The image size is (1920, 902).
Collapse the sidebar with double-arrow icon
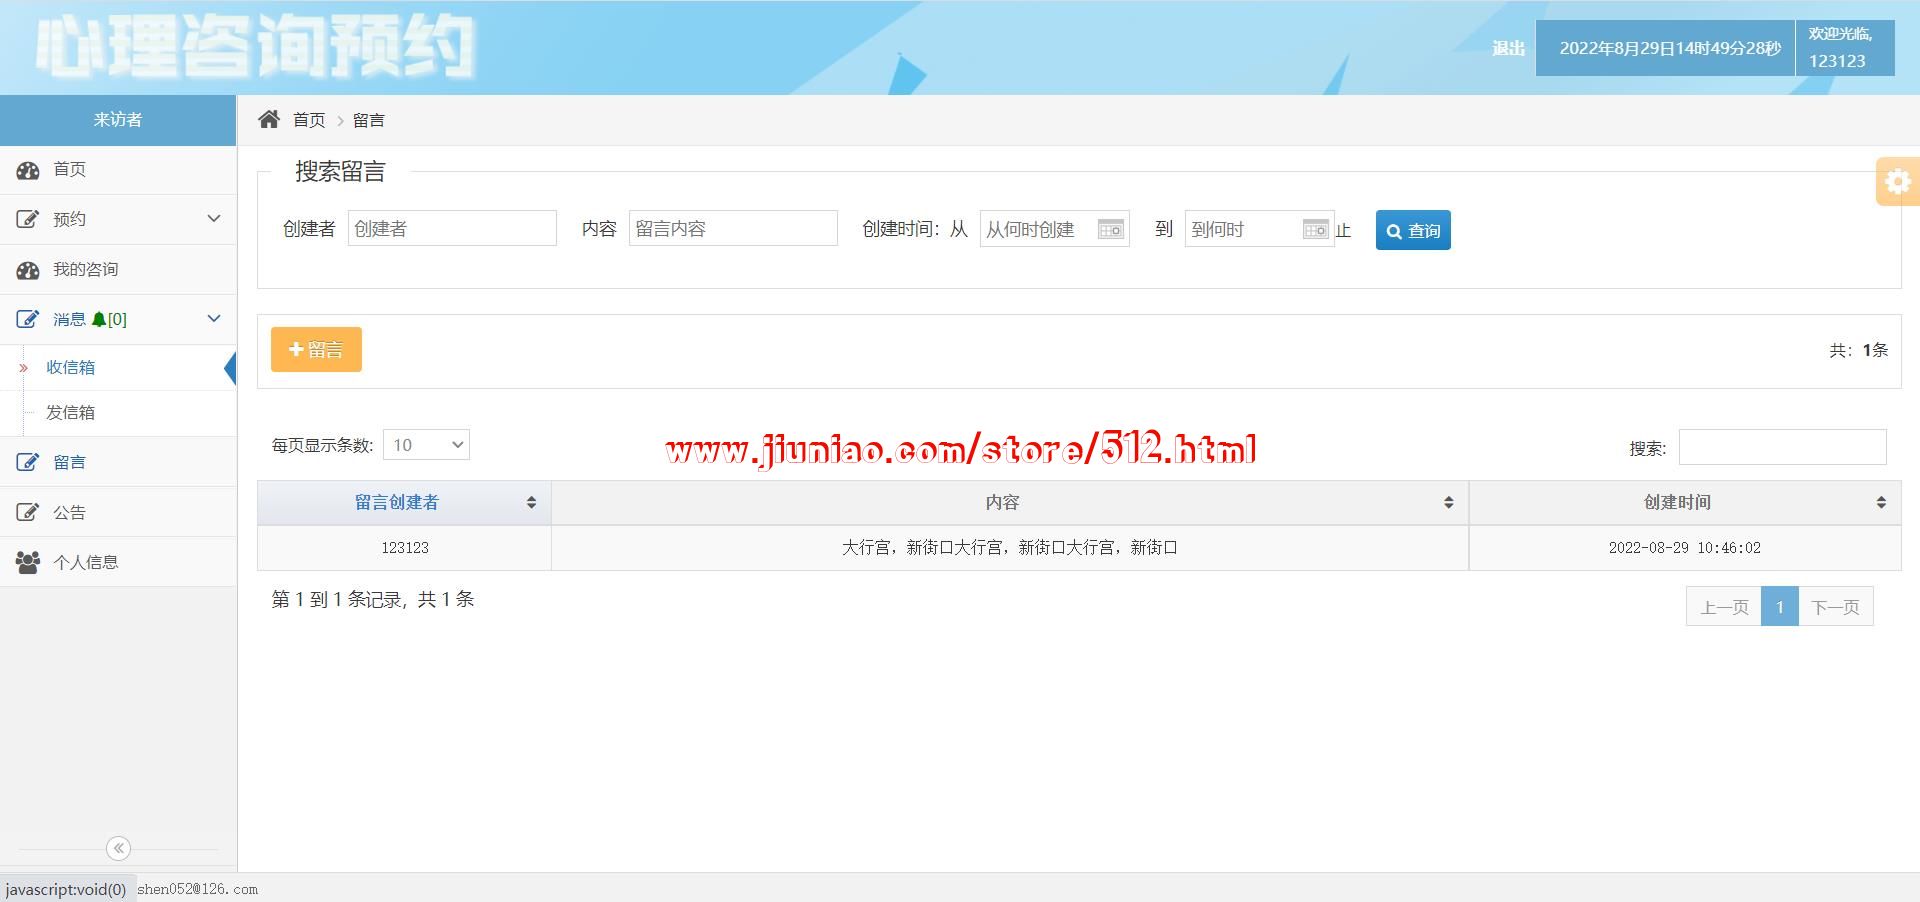pos(118,848)
